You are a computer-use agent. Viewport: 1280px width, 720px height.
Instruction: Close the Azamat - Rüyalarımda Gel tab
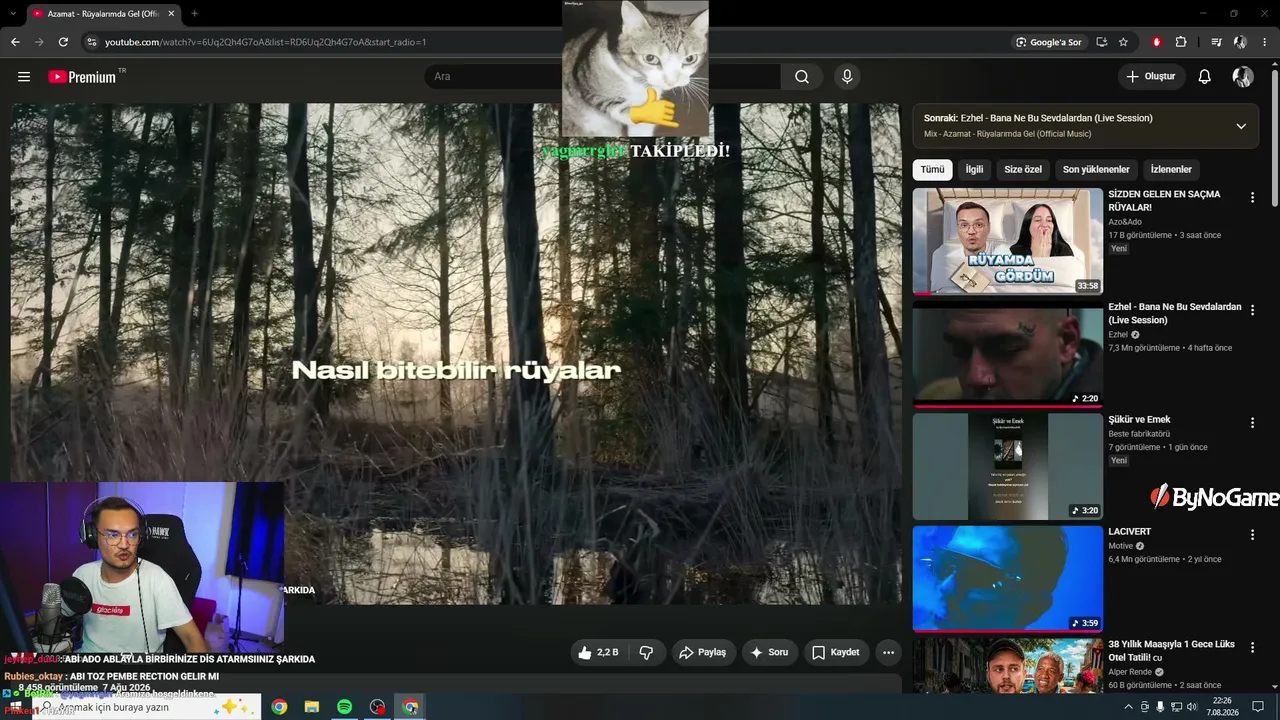pyautogui.click(x=171, y=14)
